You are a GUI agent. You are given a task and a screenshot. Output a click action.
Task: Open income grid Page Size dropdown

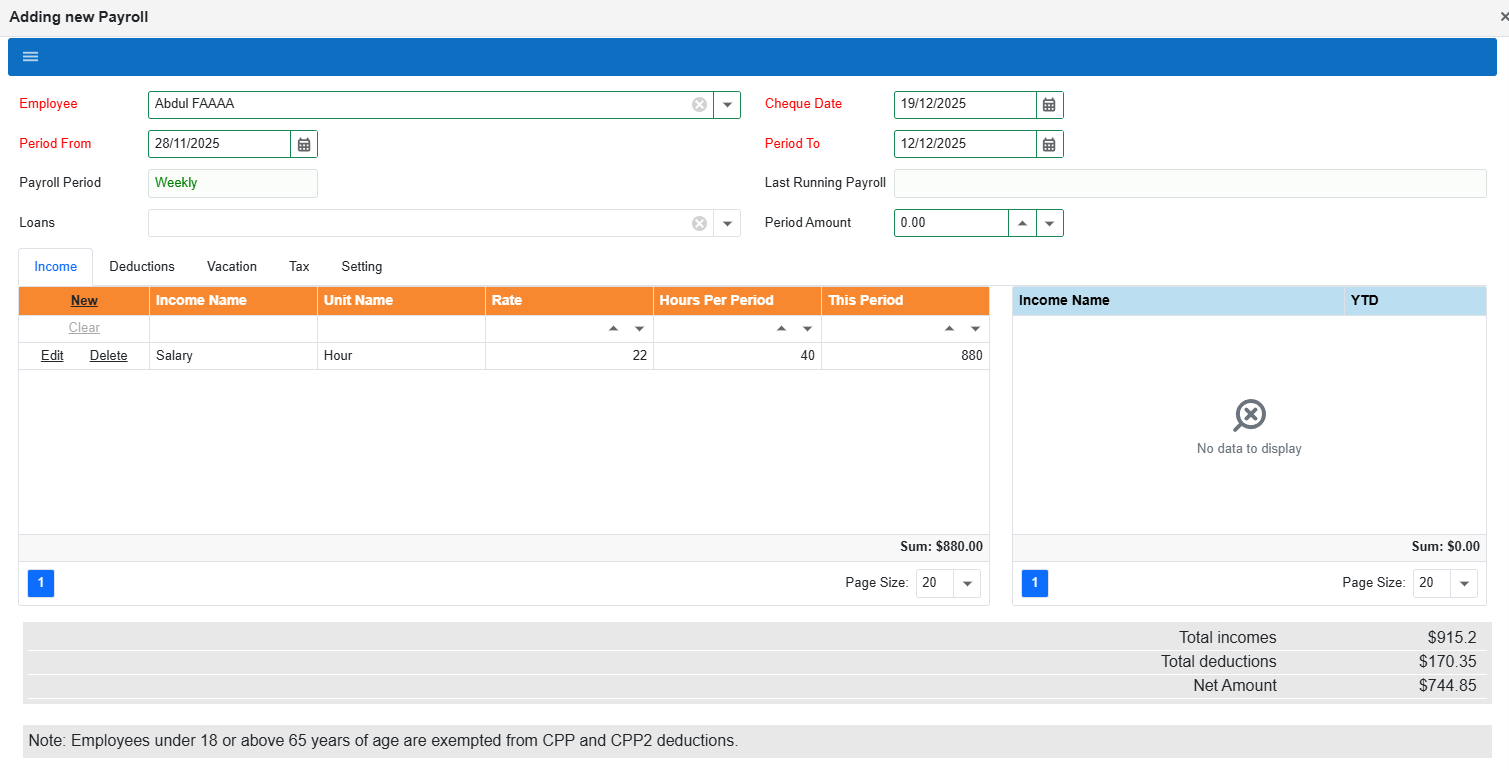tap(967, 584)
